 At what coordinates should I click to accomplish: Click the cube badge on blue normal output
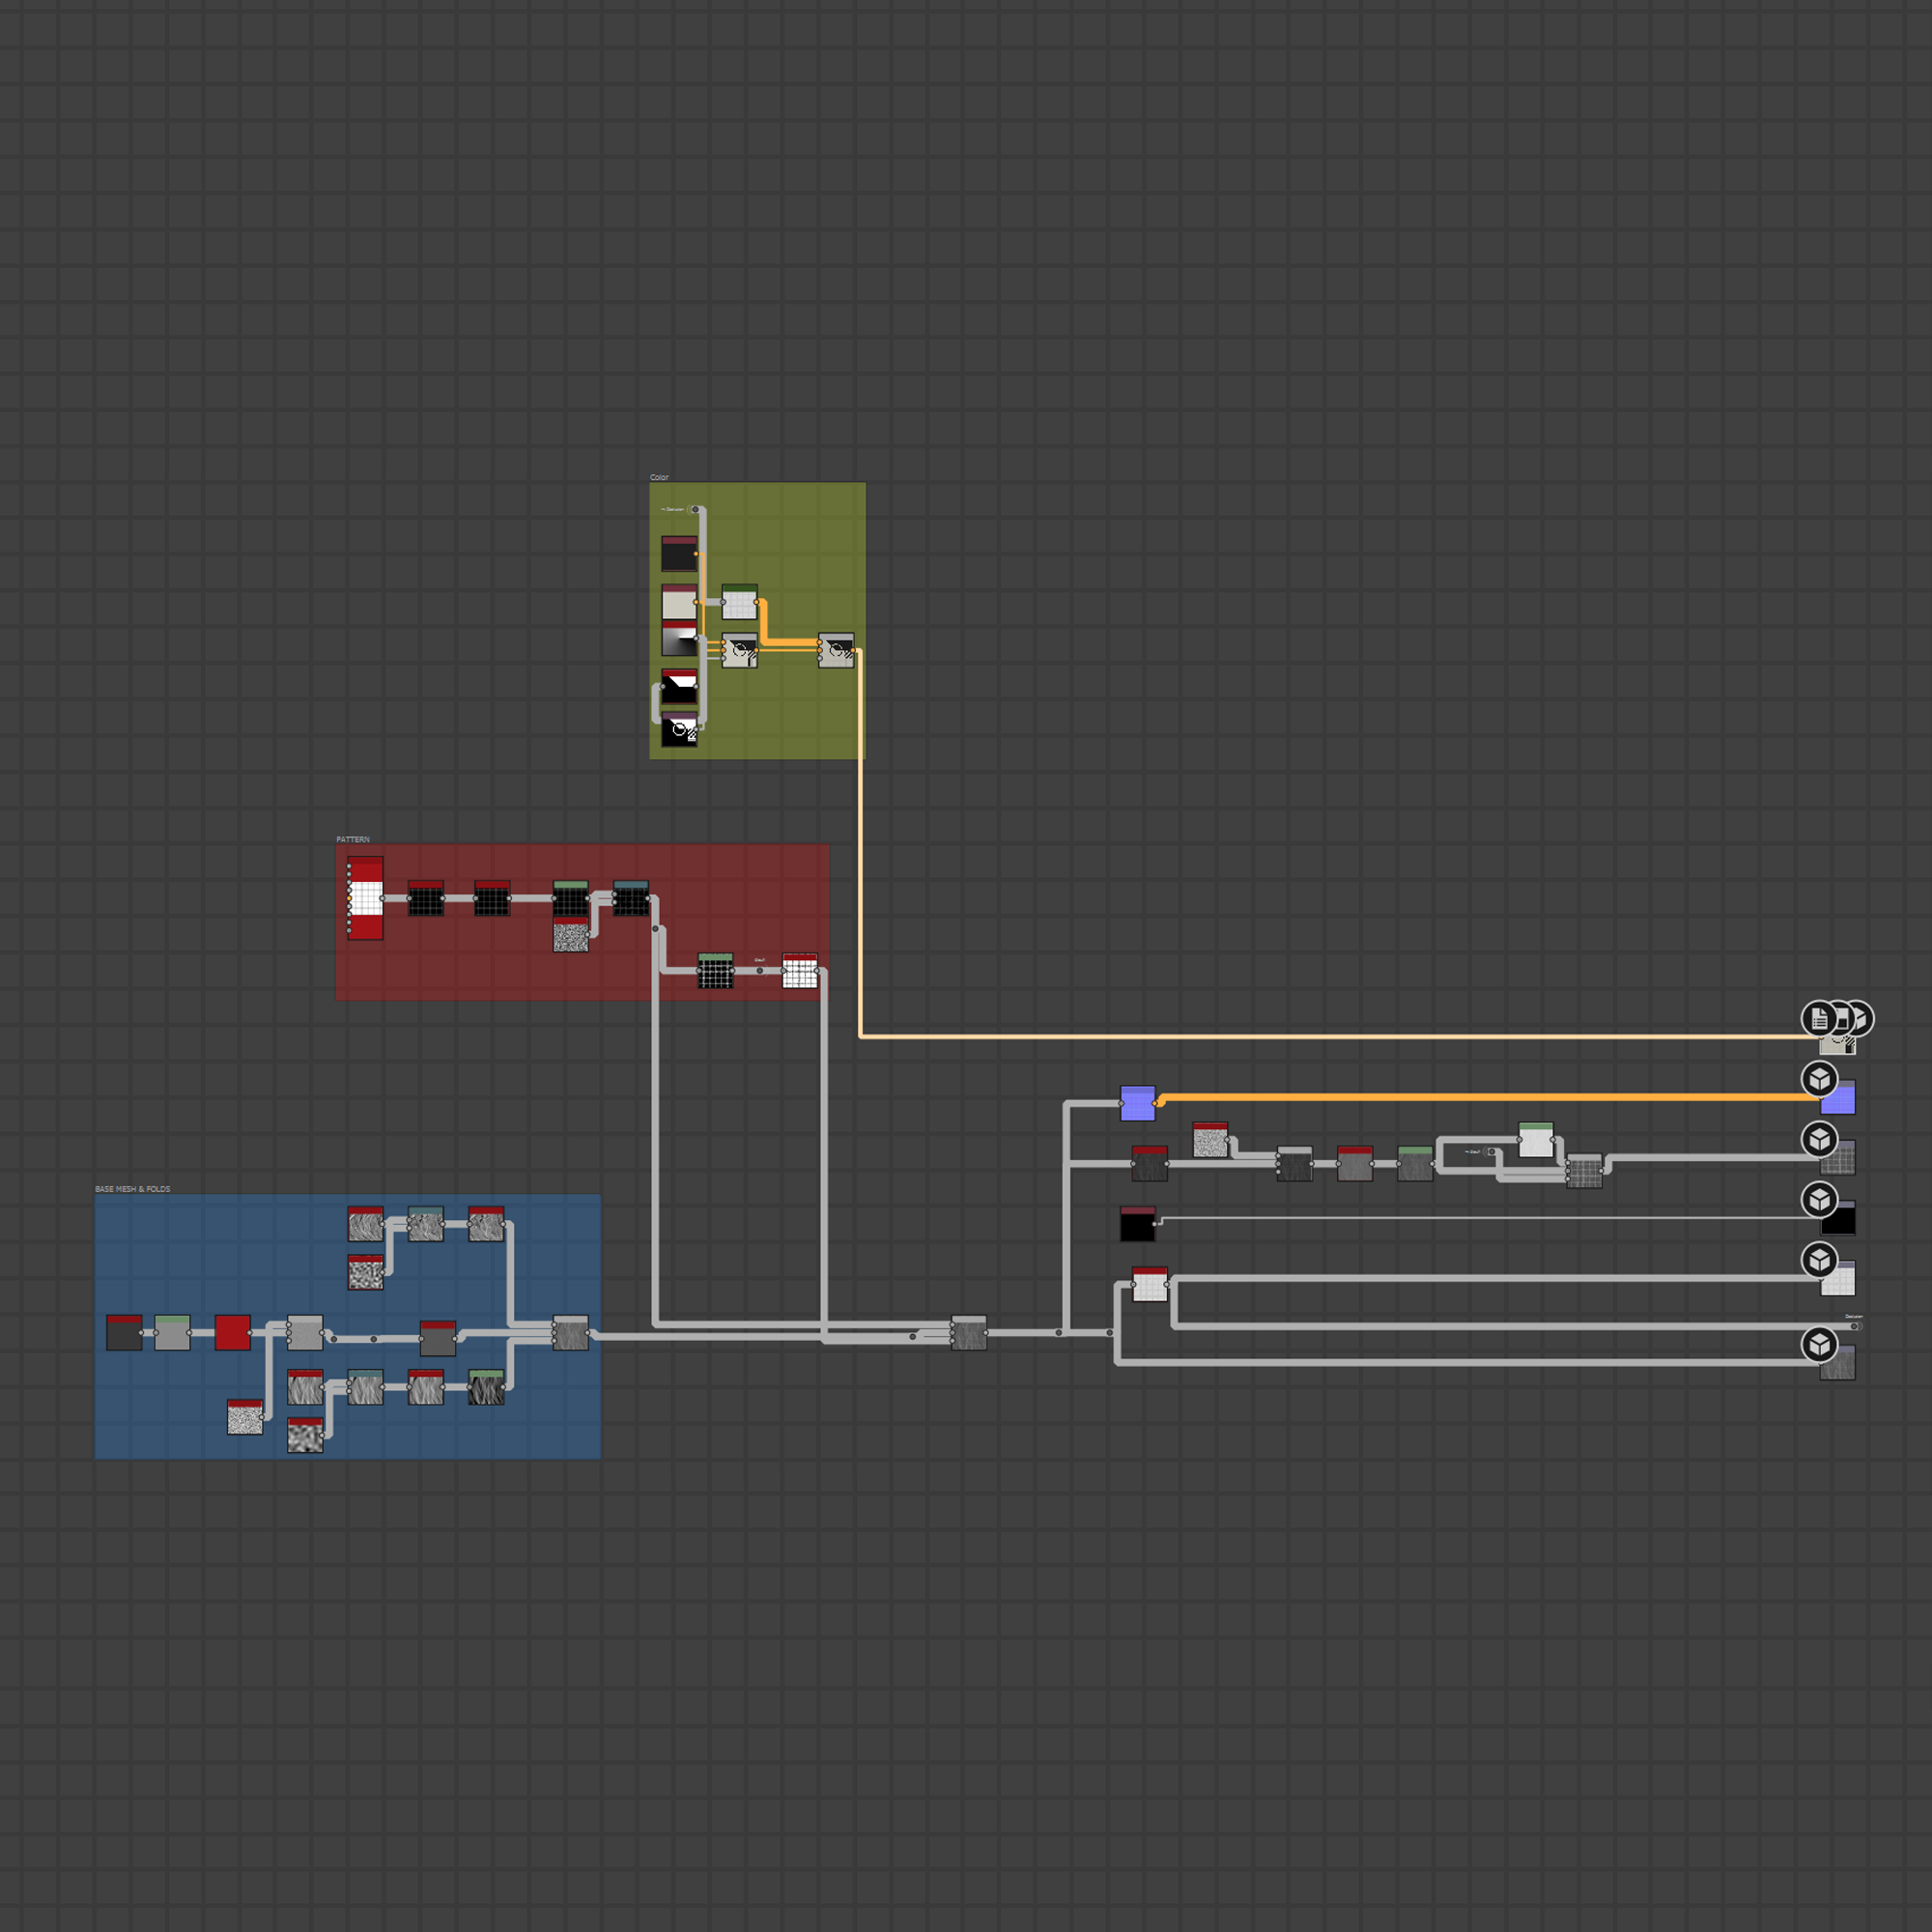point(1819,1079)
